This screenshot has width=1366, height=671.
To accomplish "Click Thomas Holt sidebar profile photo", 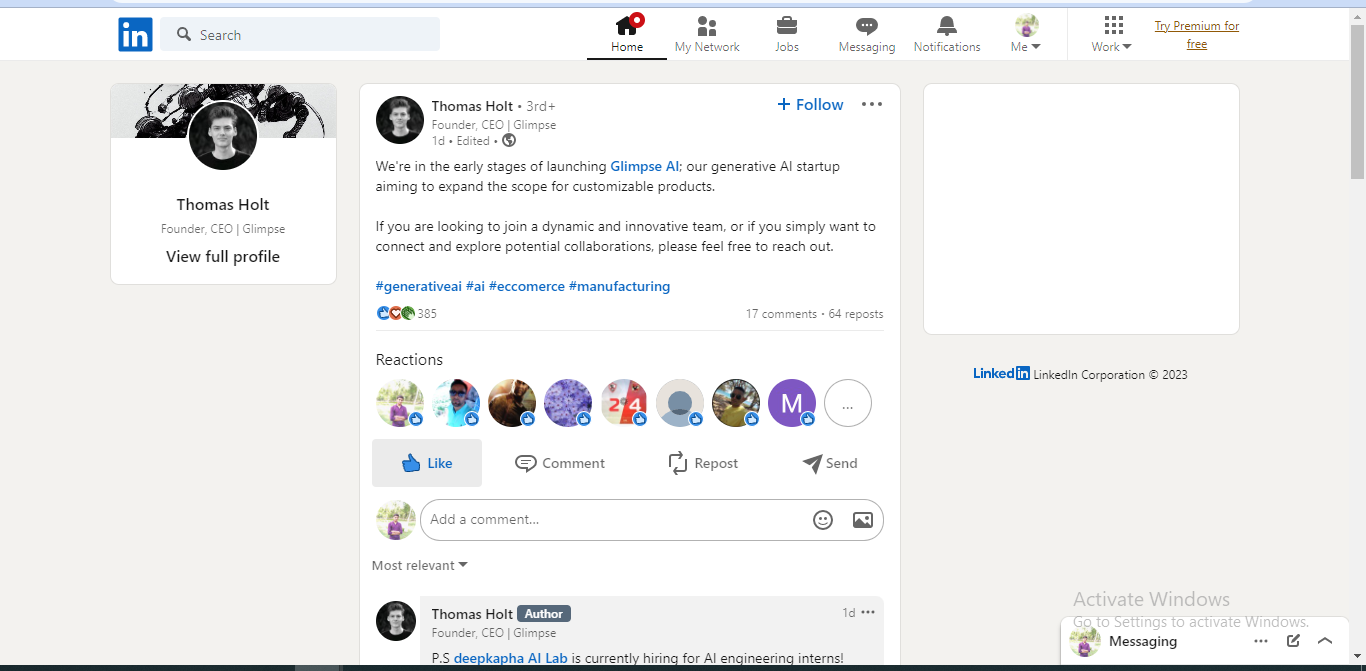I will point(223,136).
